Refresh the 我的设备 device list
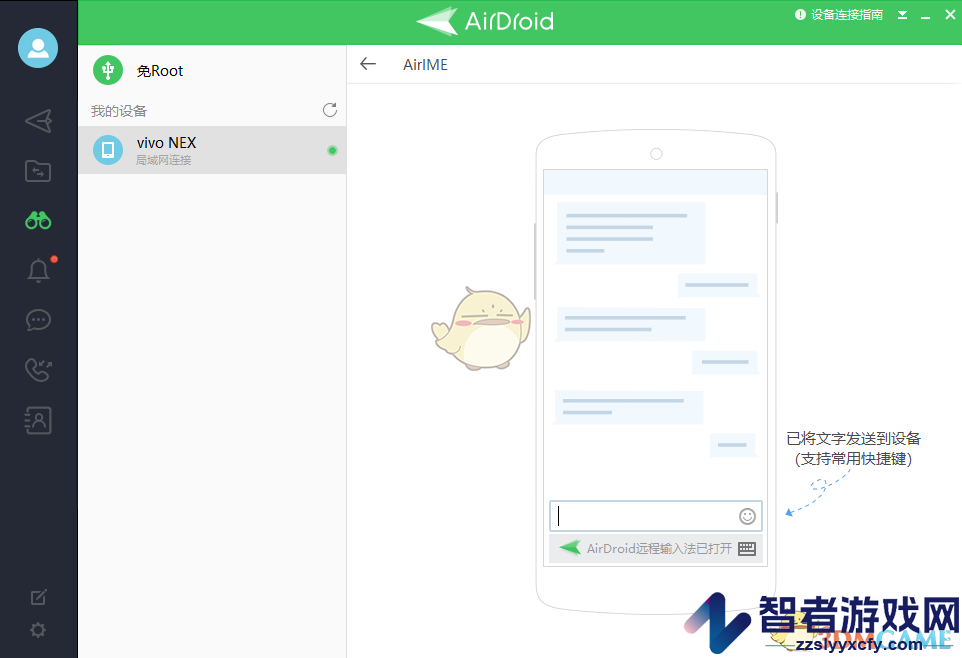Viewport: 962px width, 658px height. point(329,110)
